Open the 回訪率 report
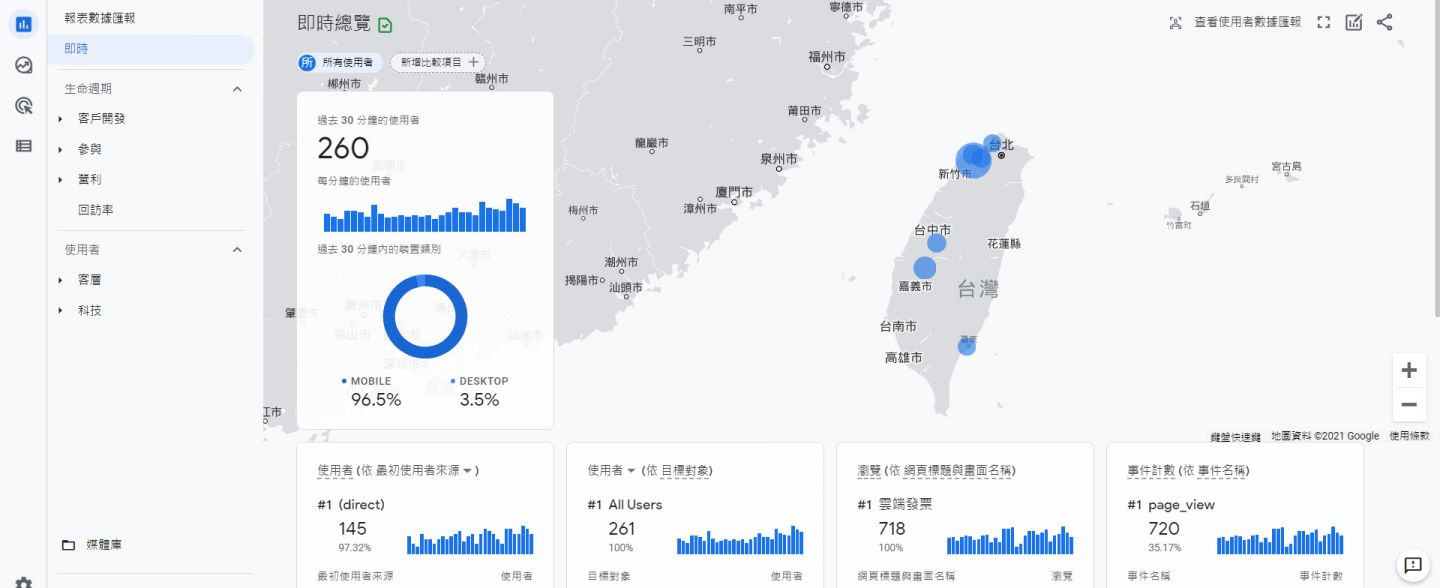Screen dimensions: 1440x588 tap(95, 210)
